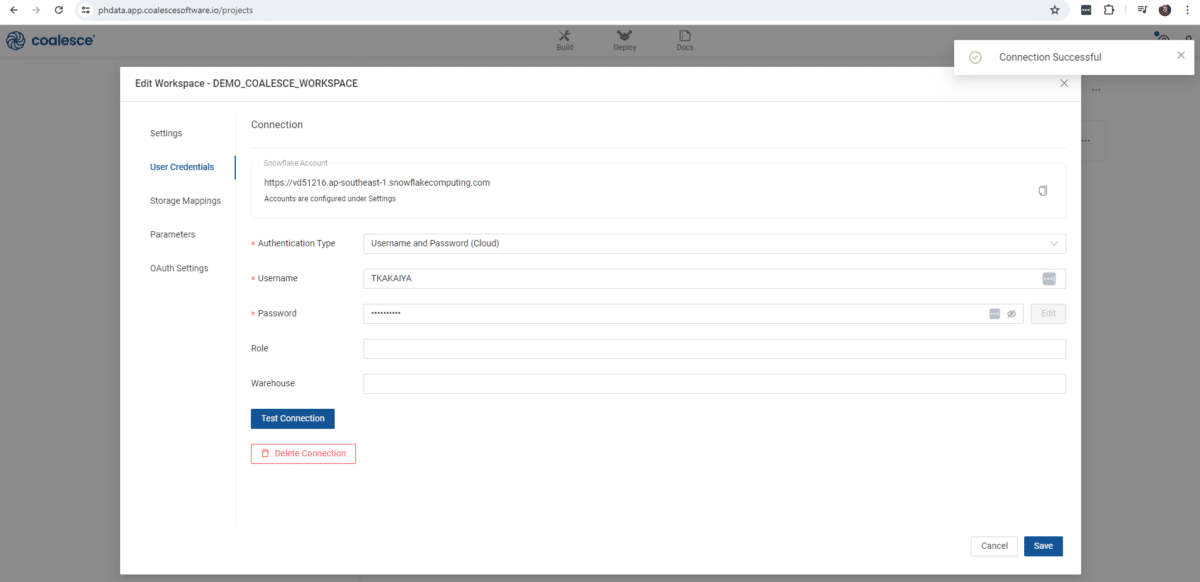The height and width of the screenshot is (582, 1200).
Task: Reload the browser page
Action: coord(59,10)
